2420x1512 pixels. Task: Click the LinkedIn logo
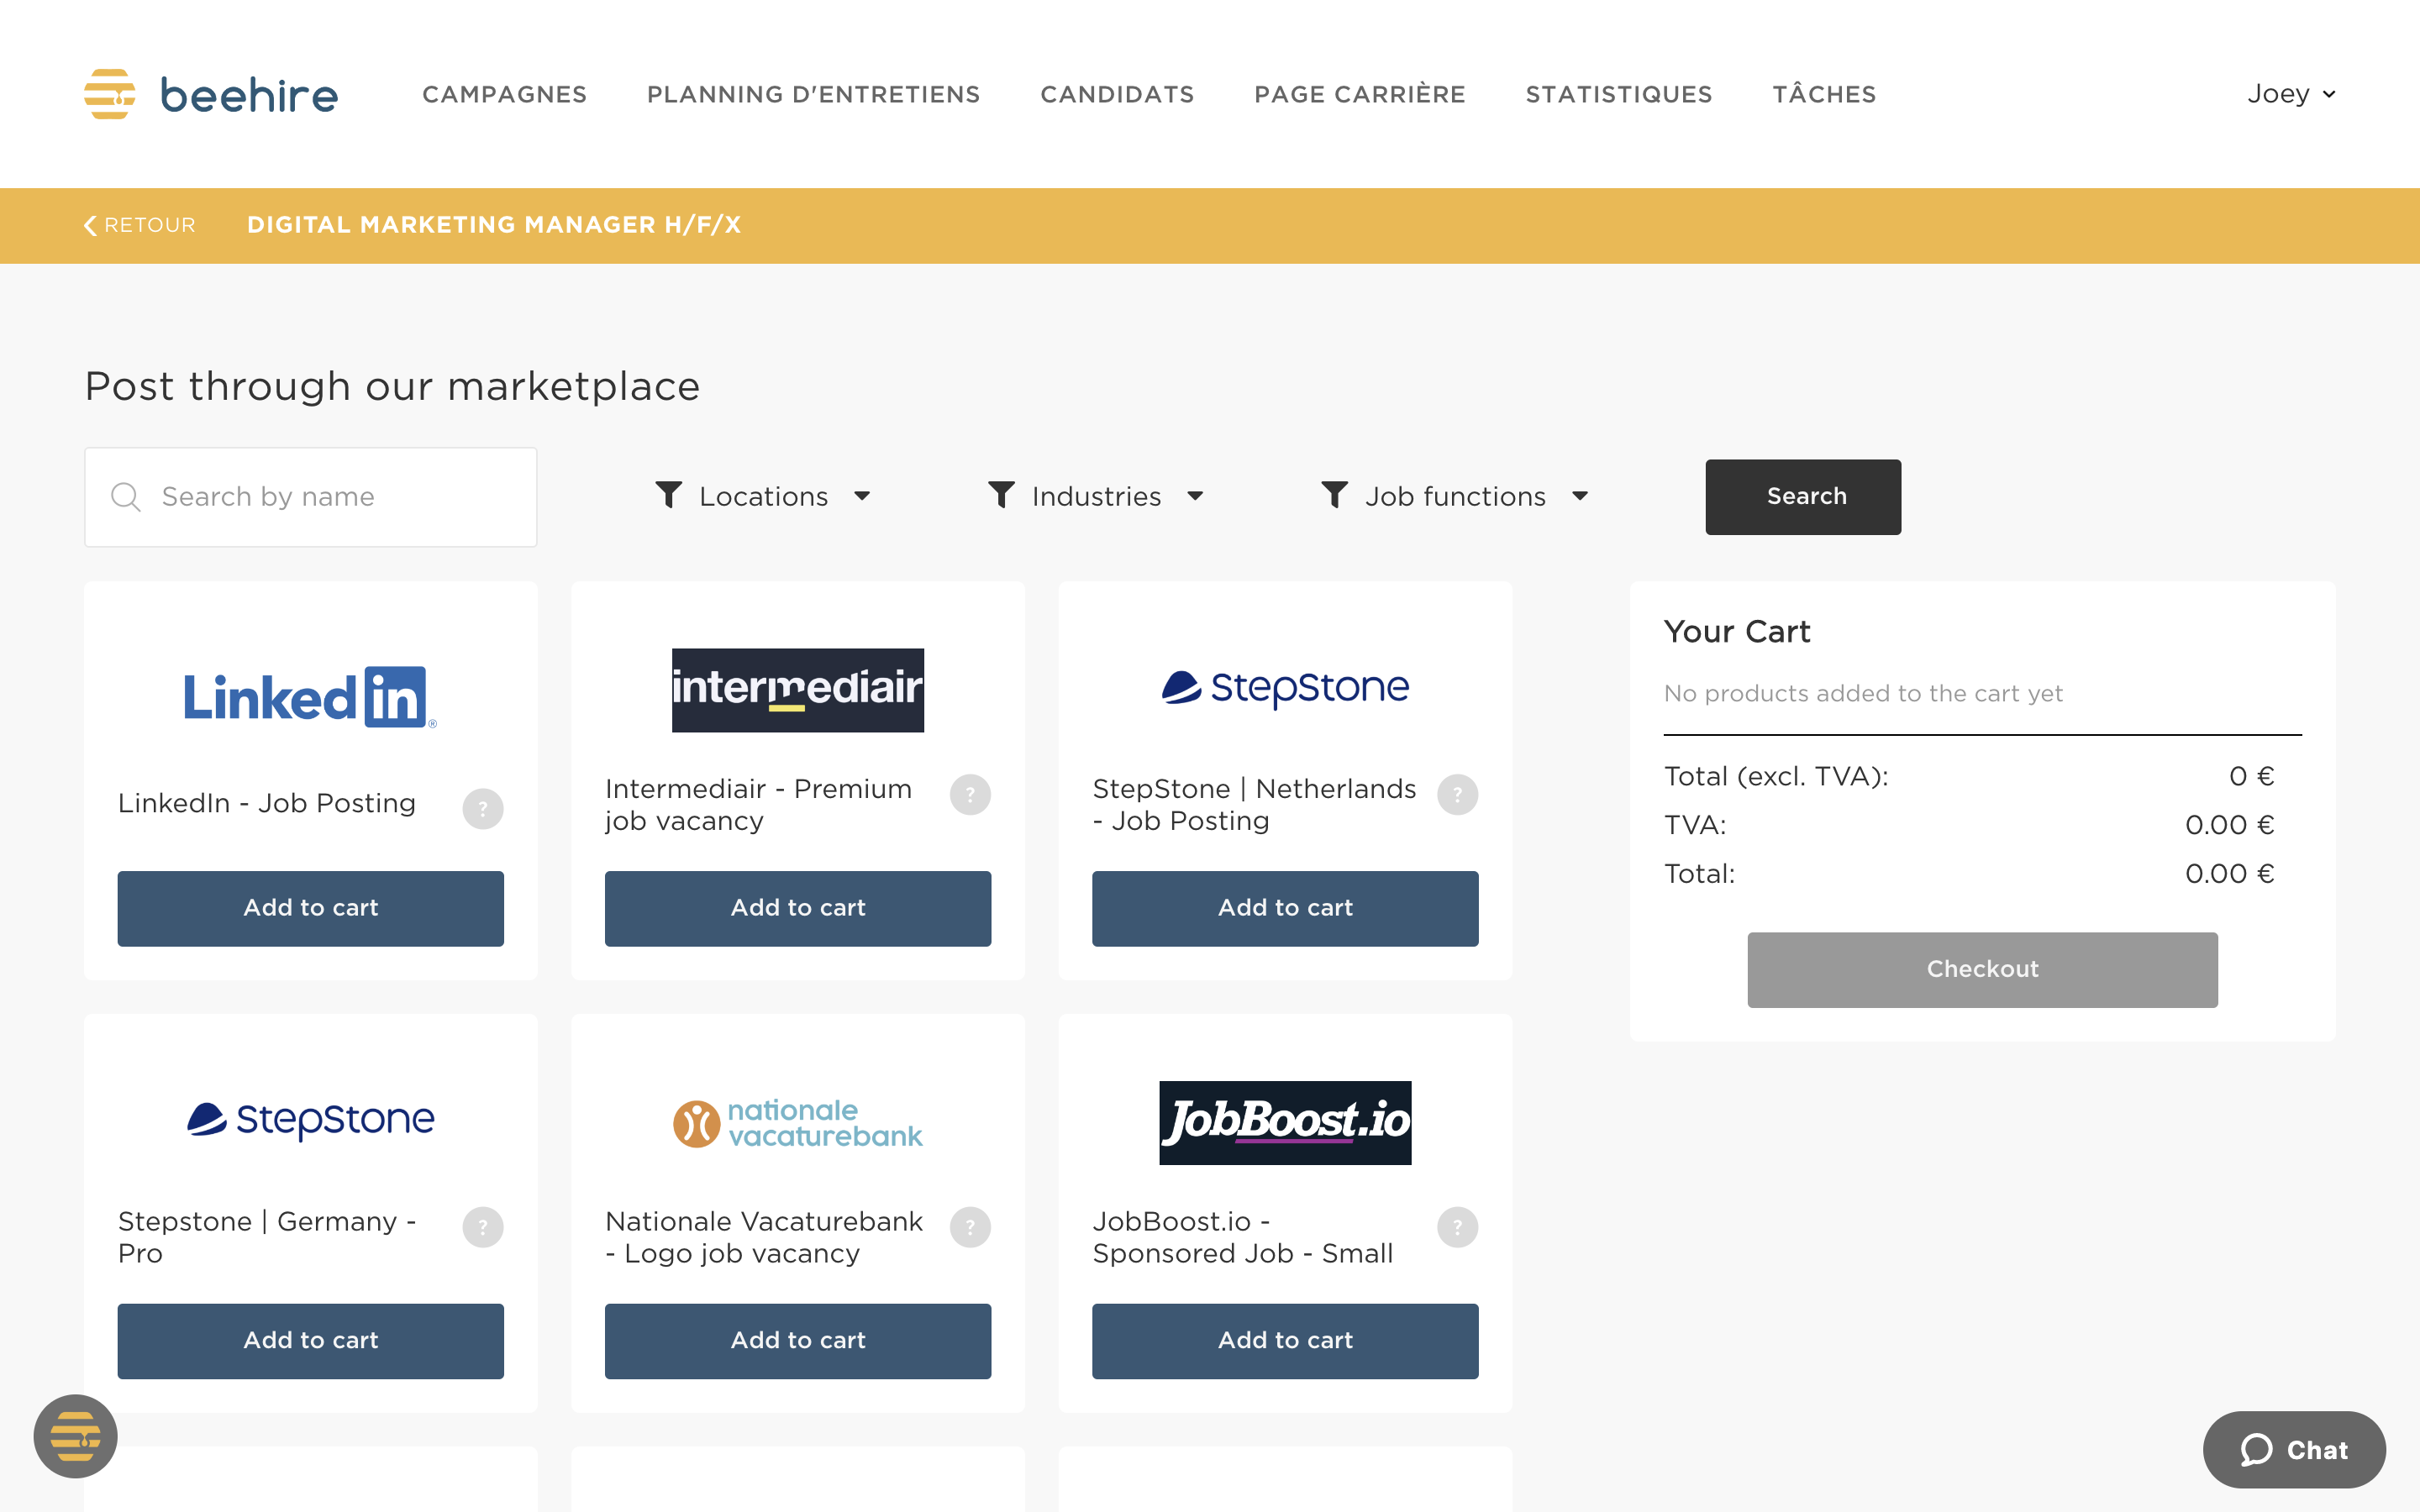coord(310,697)
